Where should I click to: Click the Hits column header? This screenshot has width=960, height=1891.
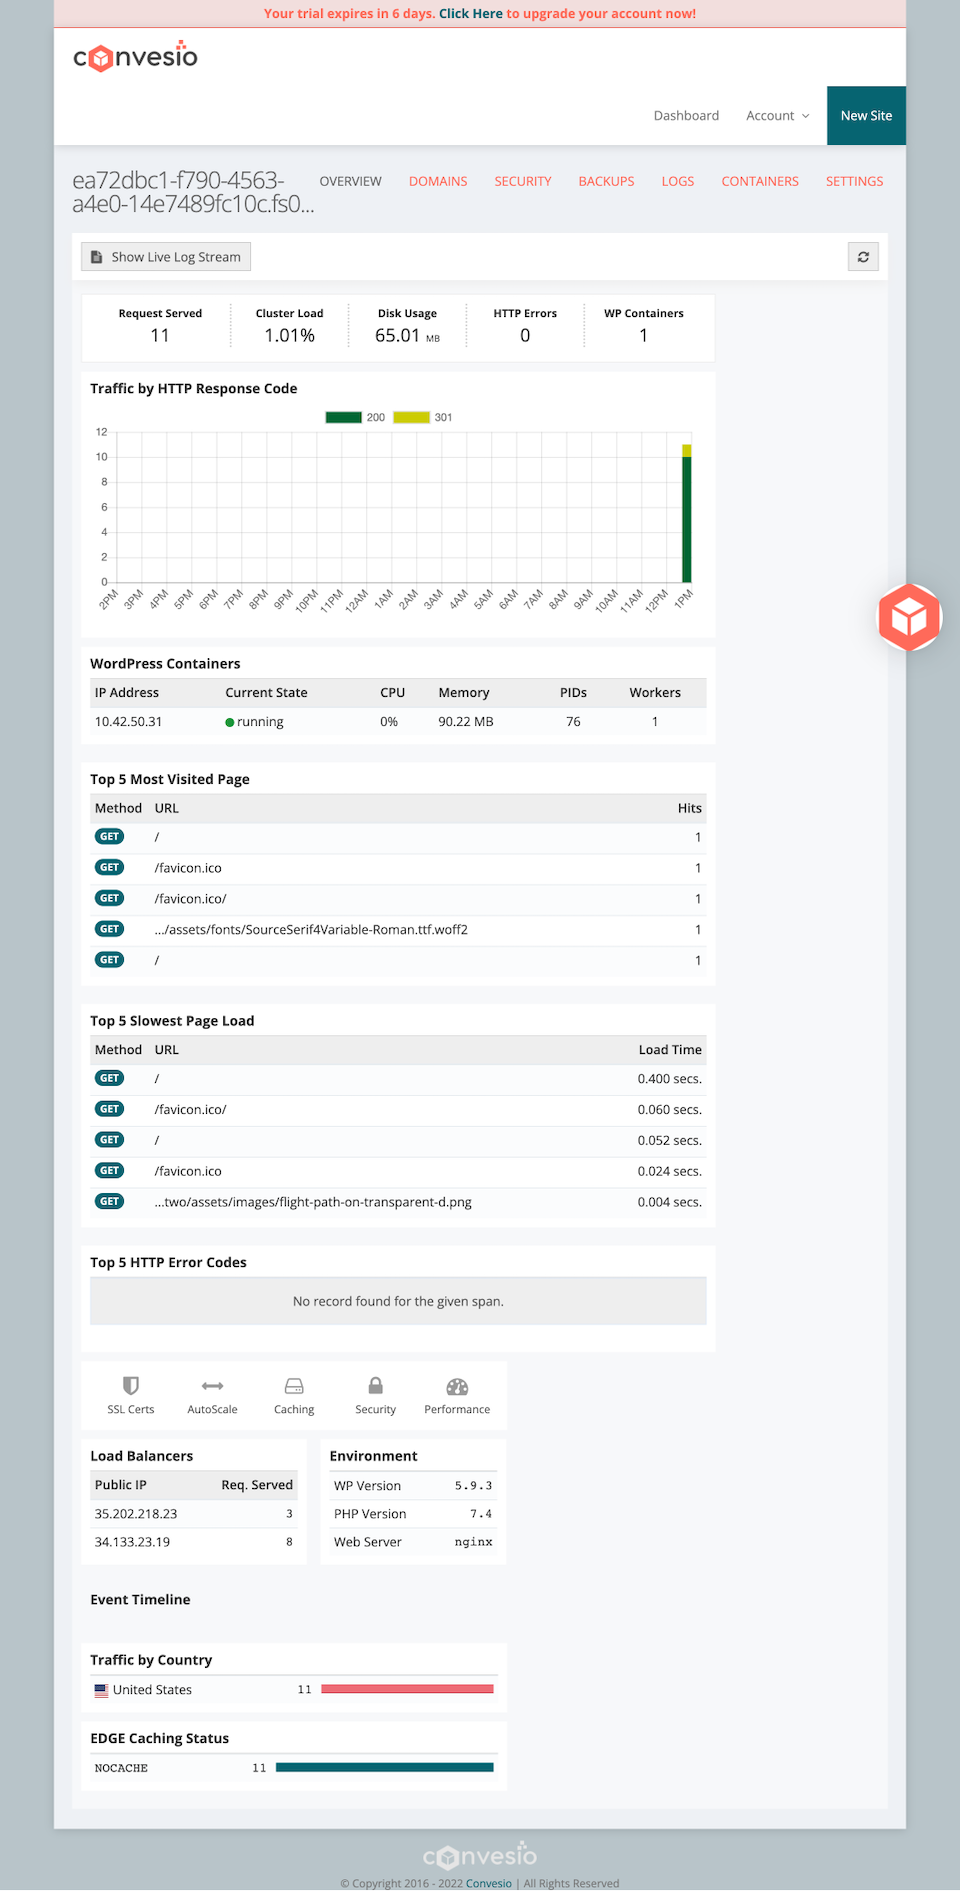690,808
